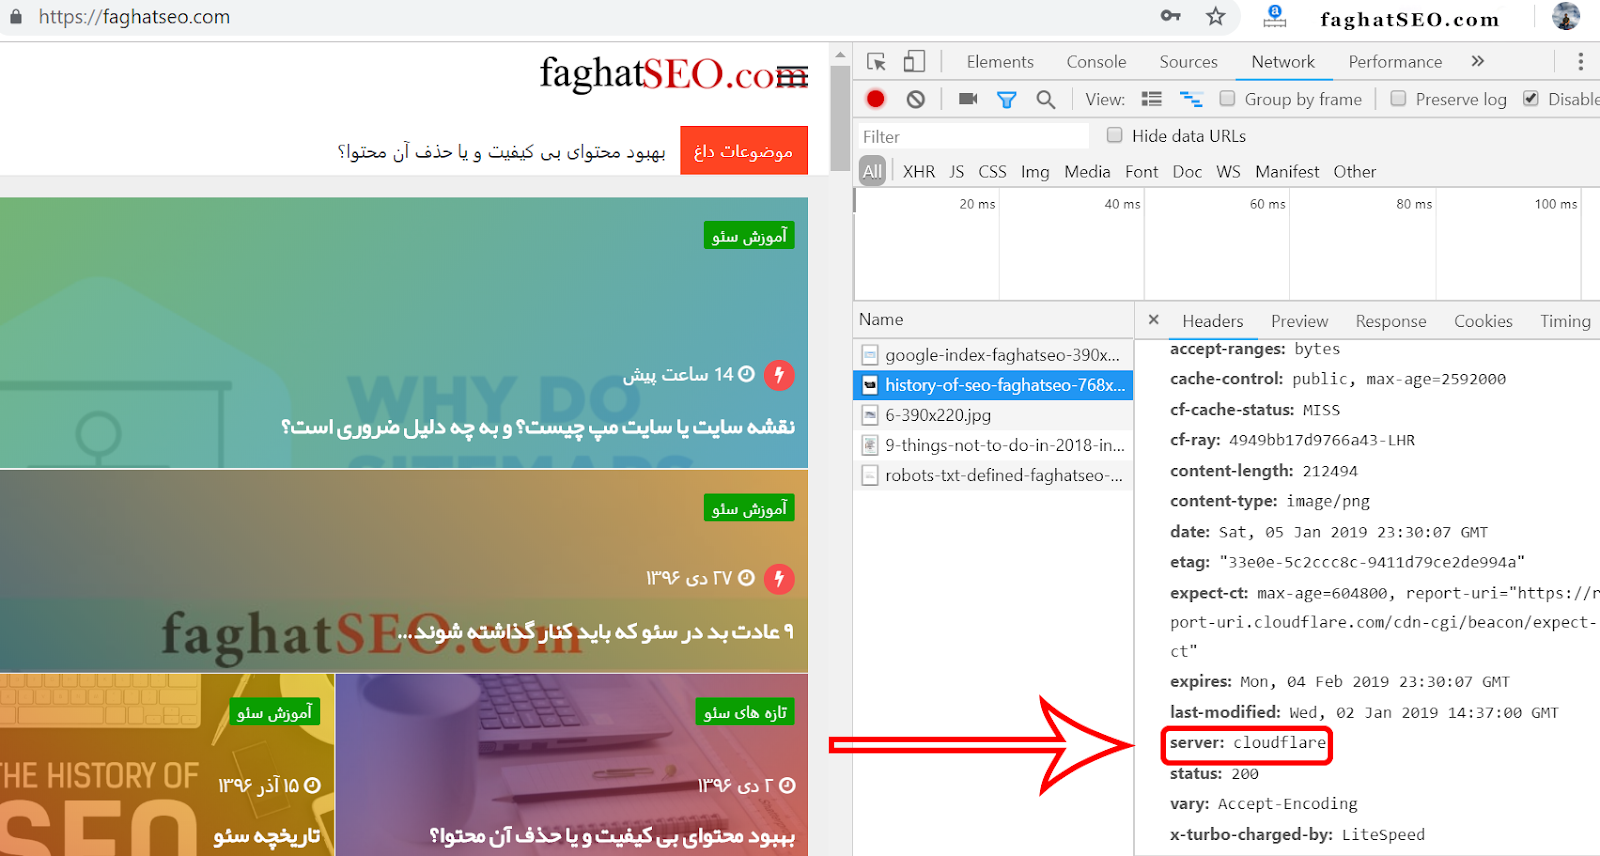Open the Timing tab
The image size is (1600, 856).
[x=1565, y=321]
